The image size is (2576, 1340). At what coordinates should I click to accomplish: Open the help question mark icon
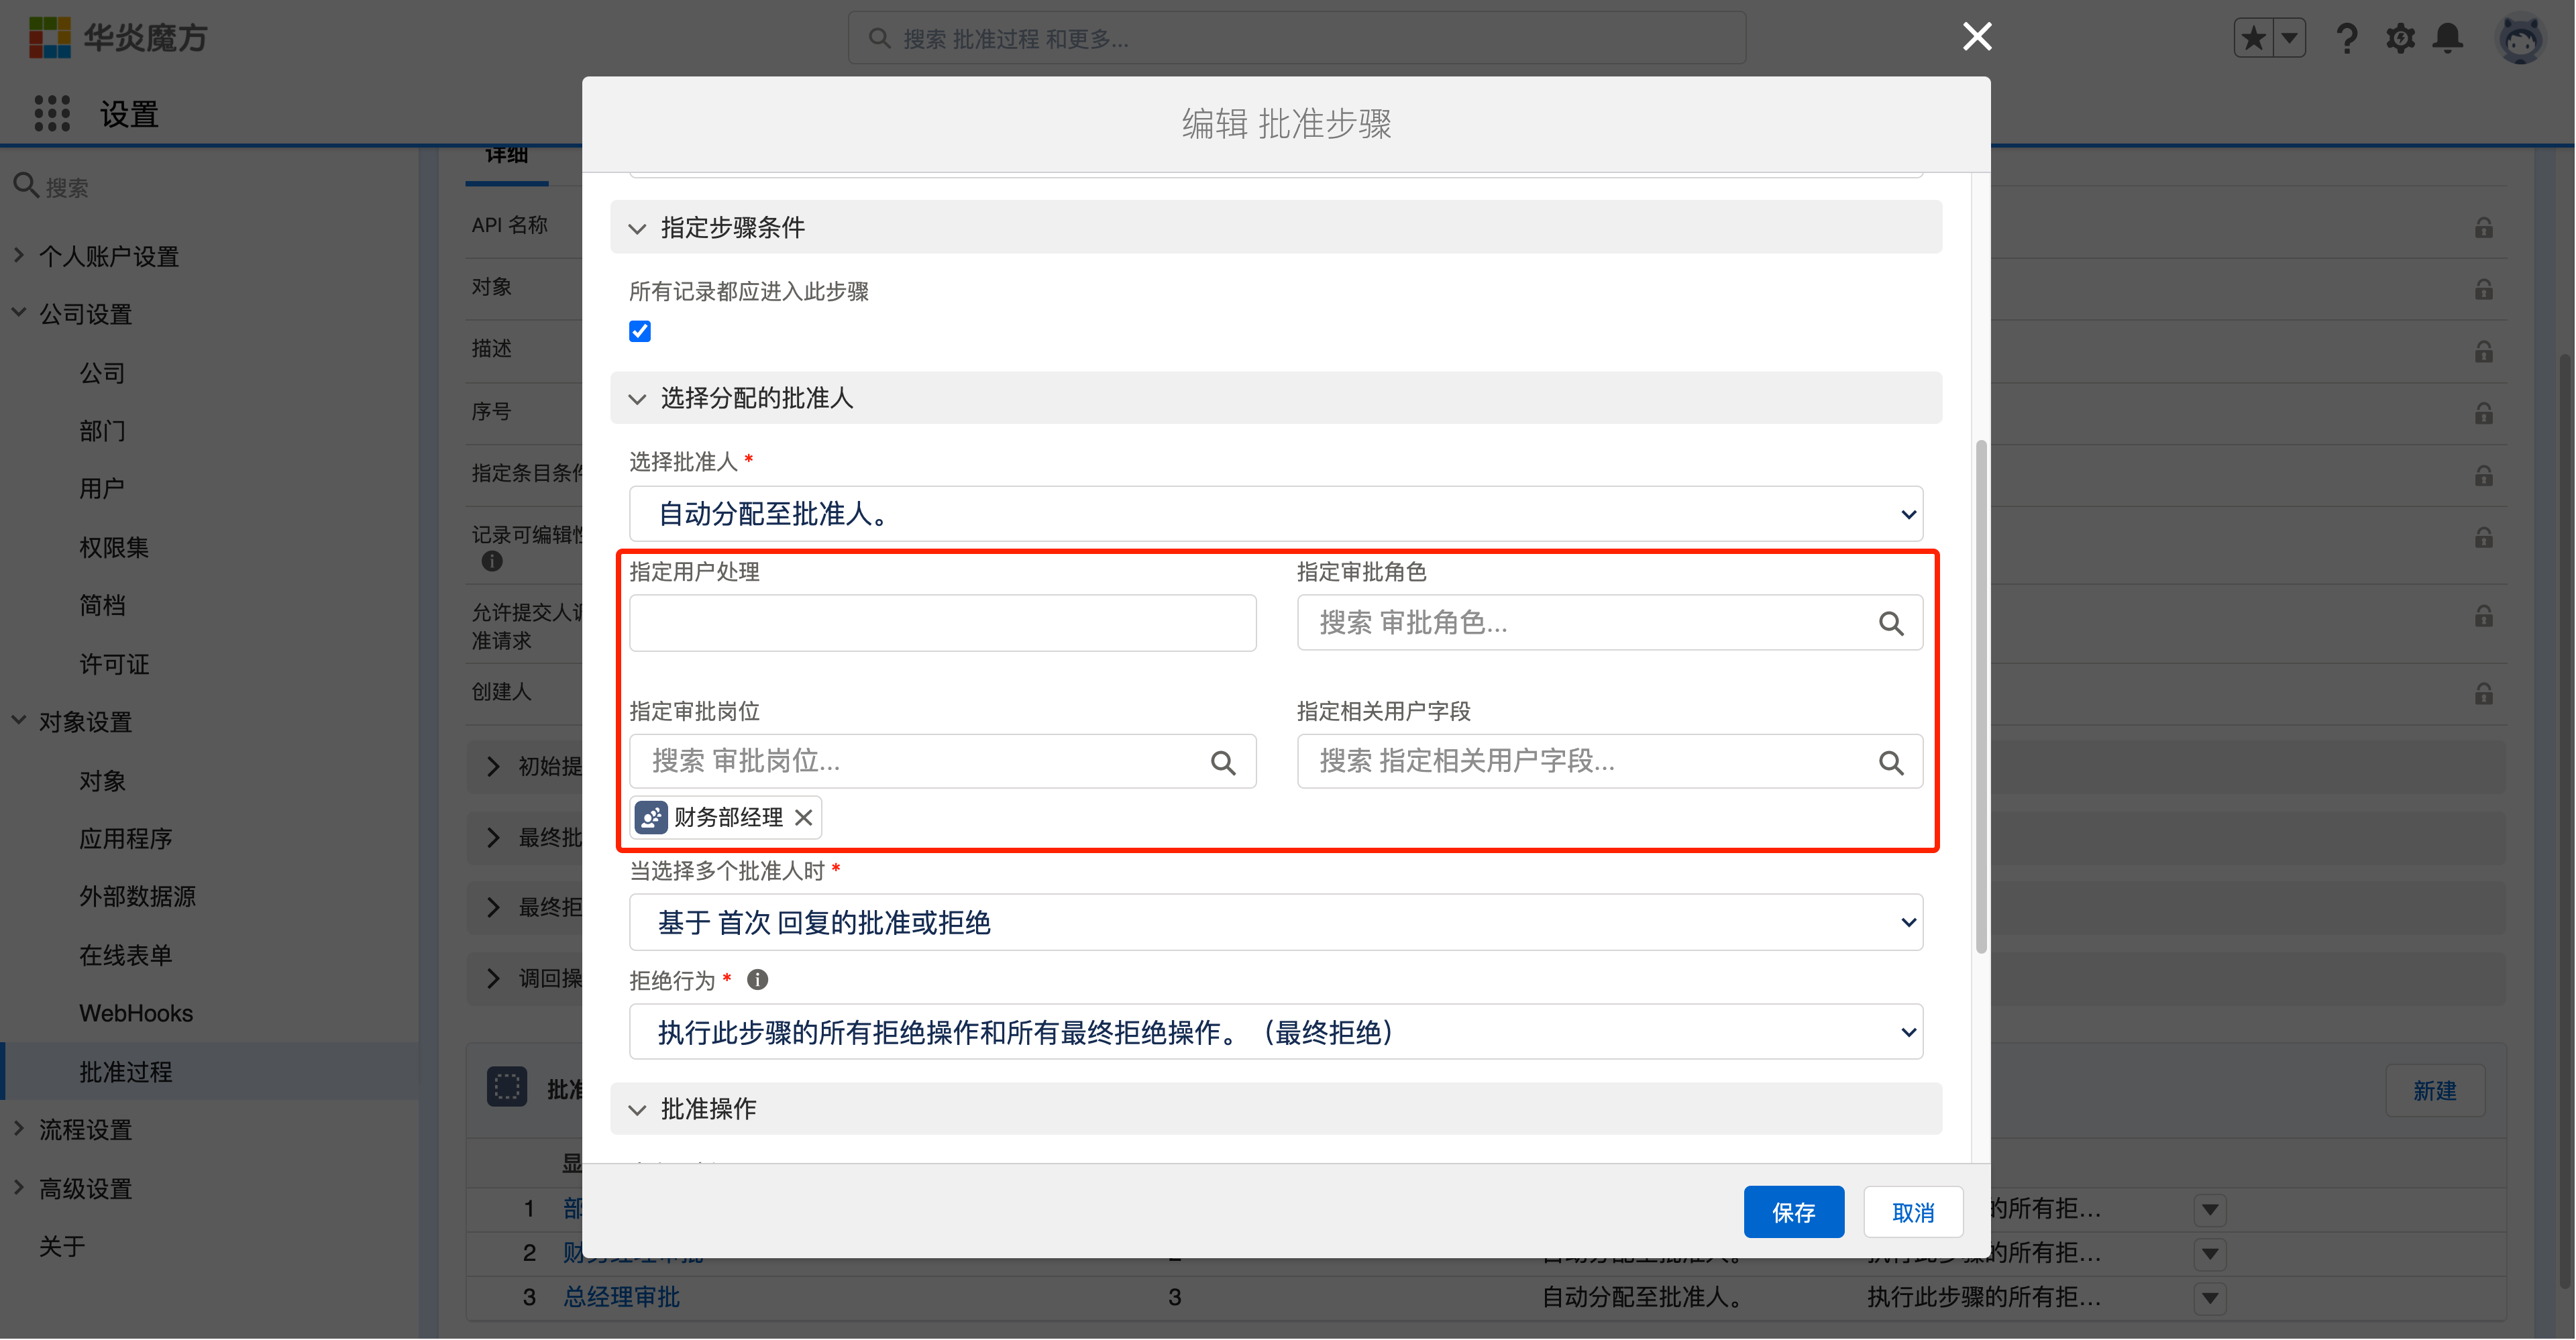pos(2346,39)
